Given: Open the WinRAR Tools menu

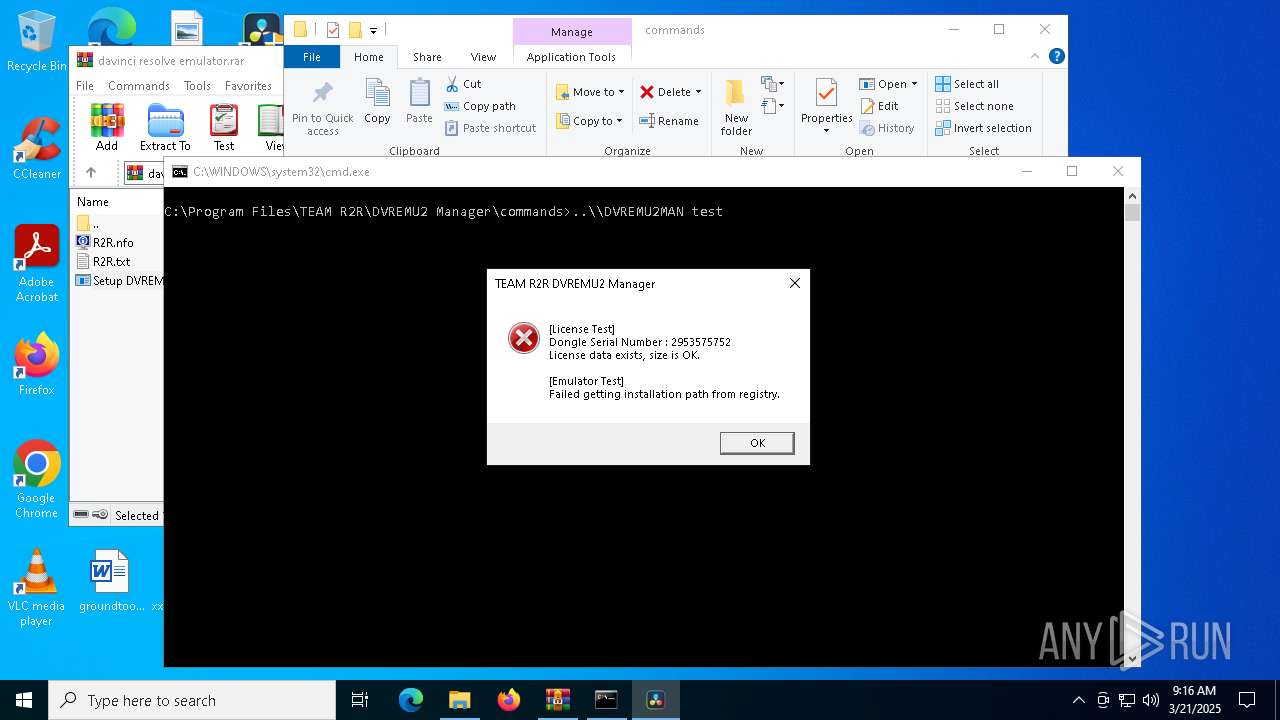Looking at the screenshot, I should coord(197,86).
